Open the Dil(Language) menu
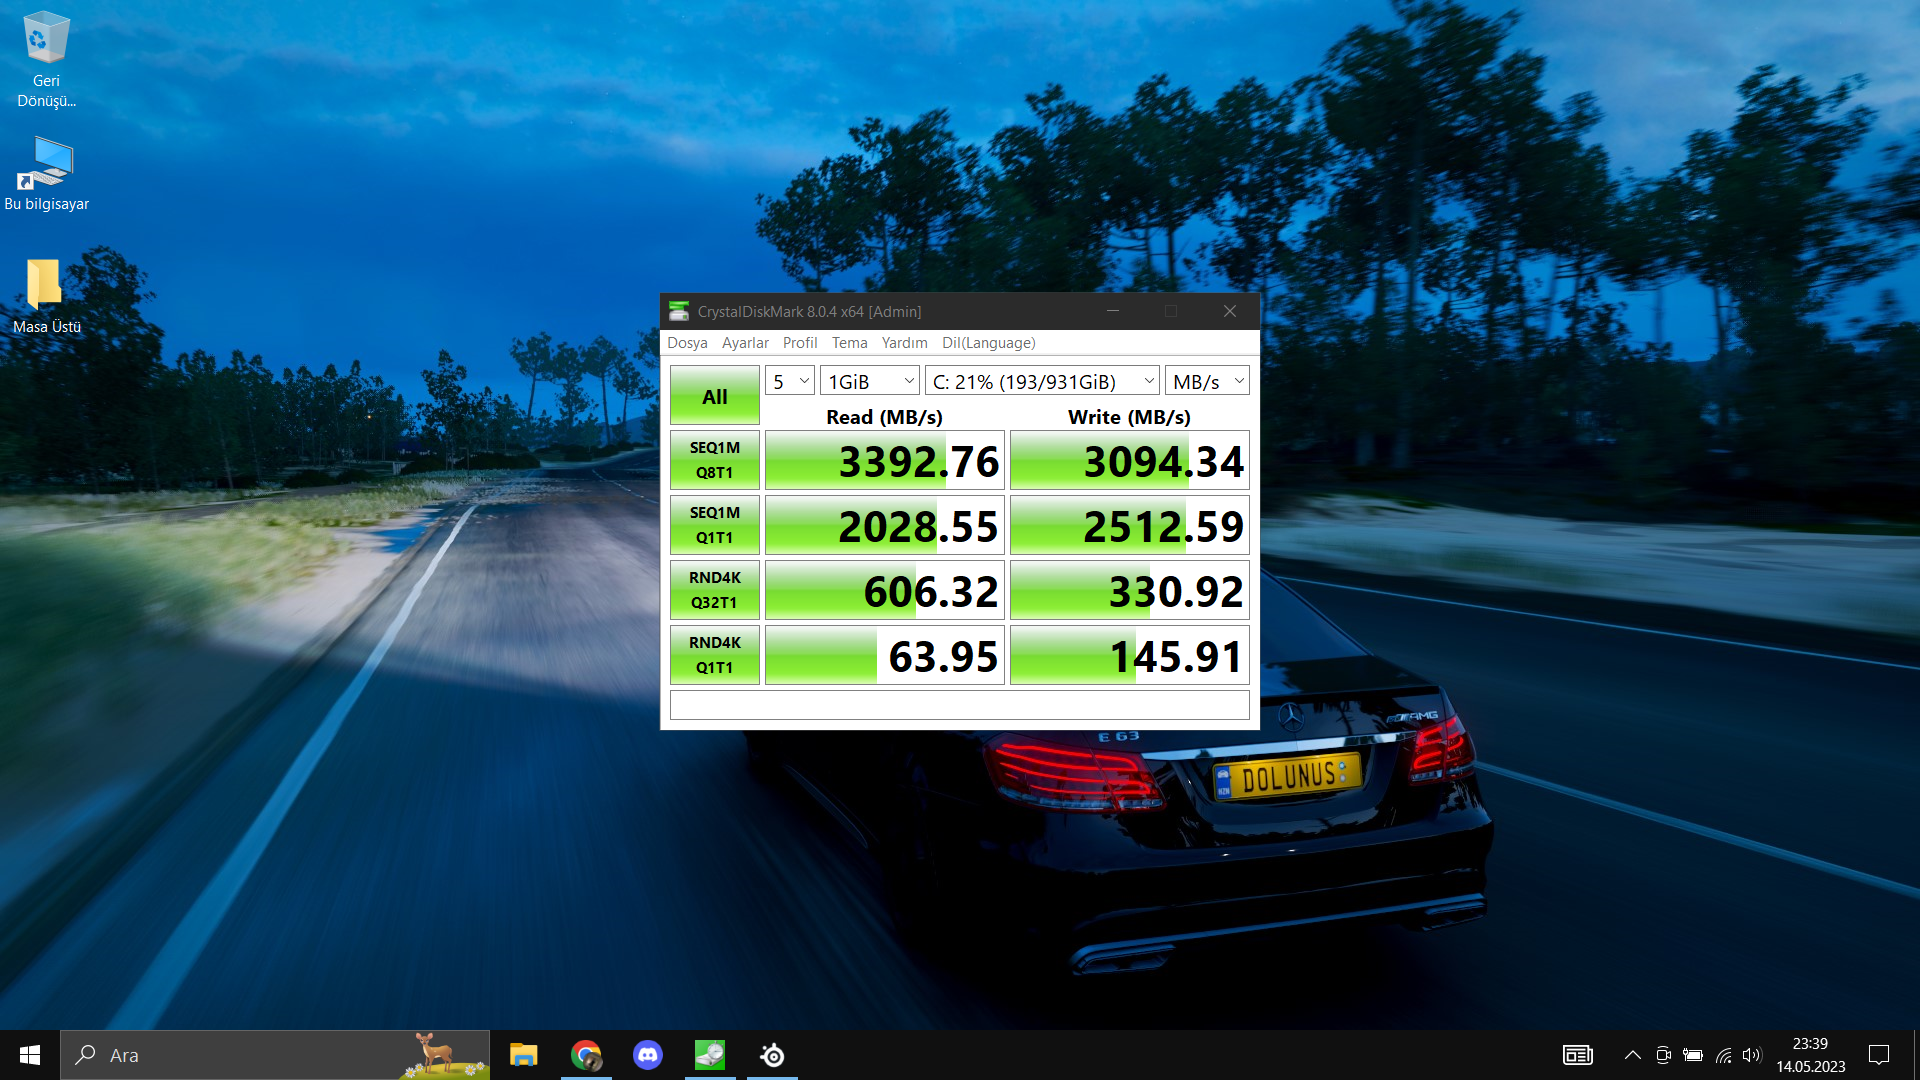 coord(988,342)
